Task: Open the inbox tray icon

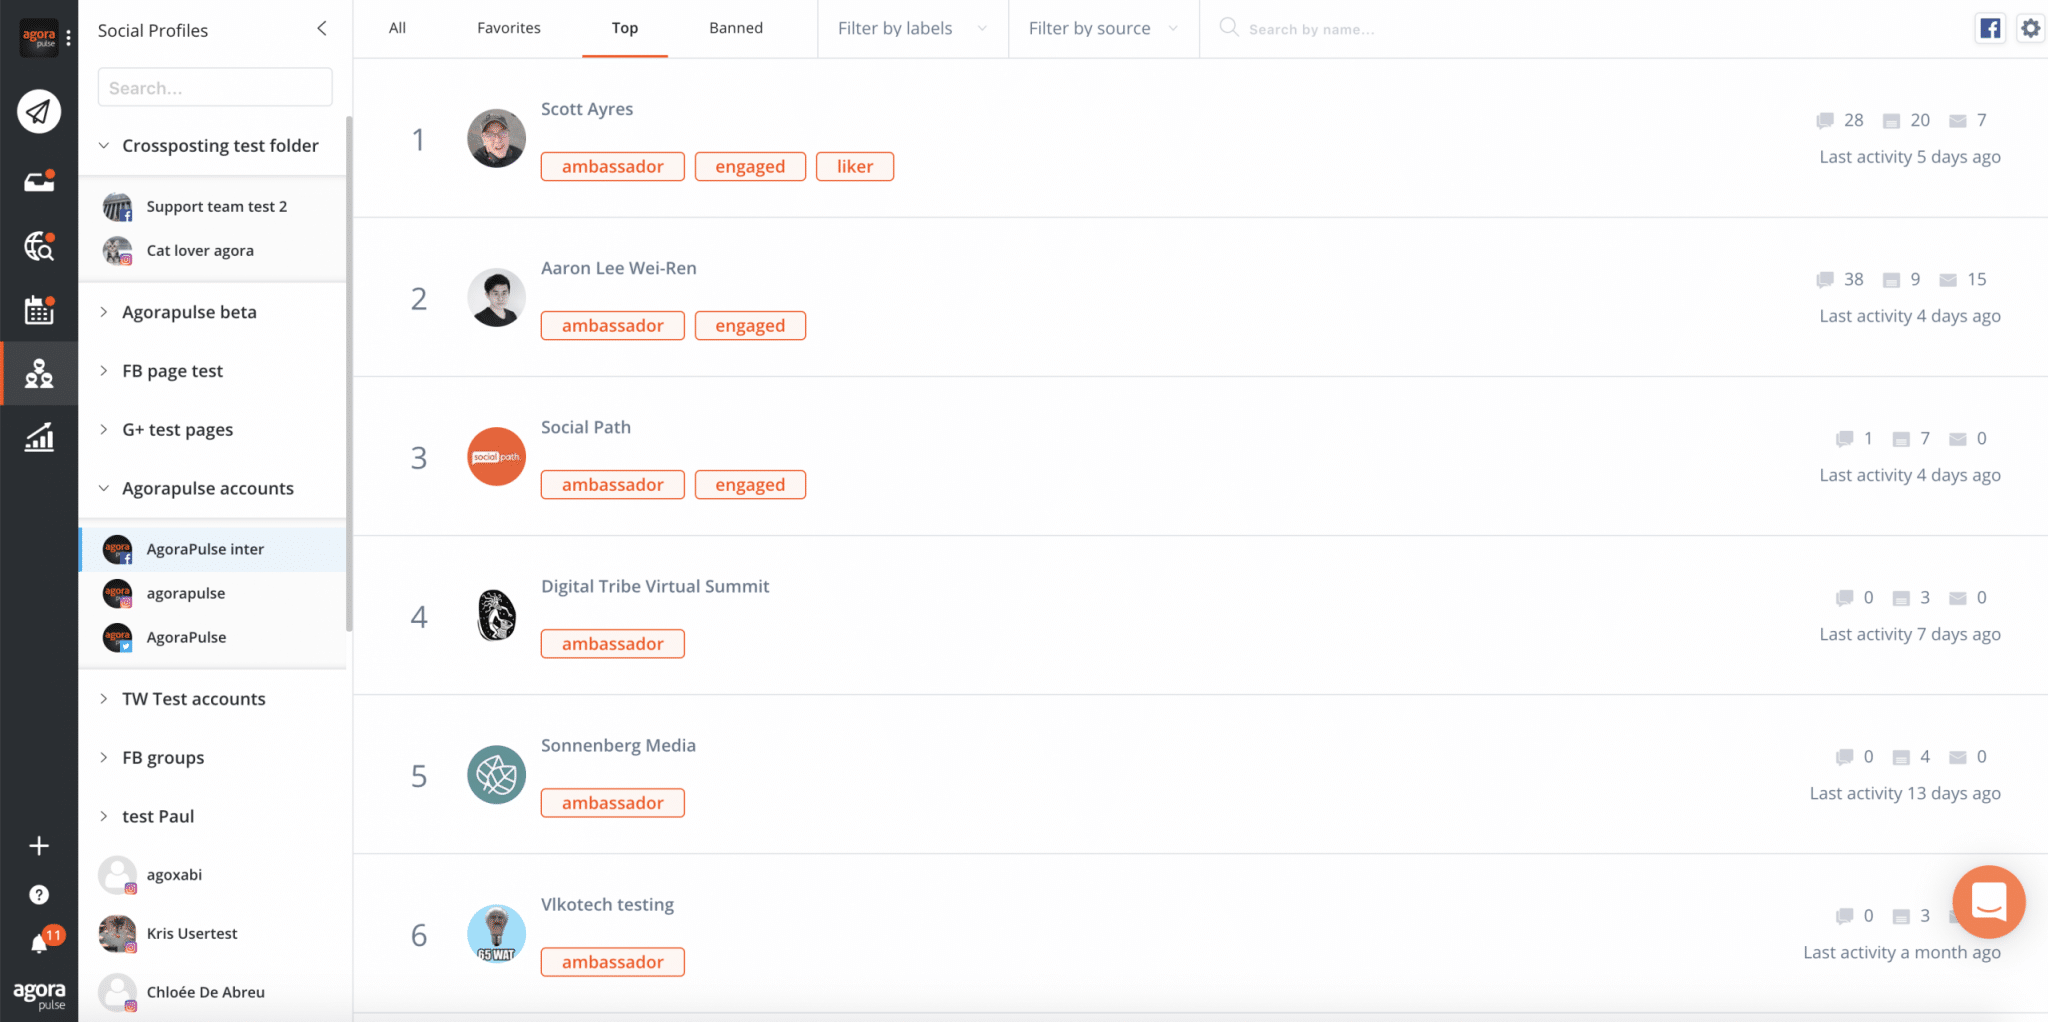Action: click(39, 182)
